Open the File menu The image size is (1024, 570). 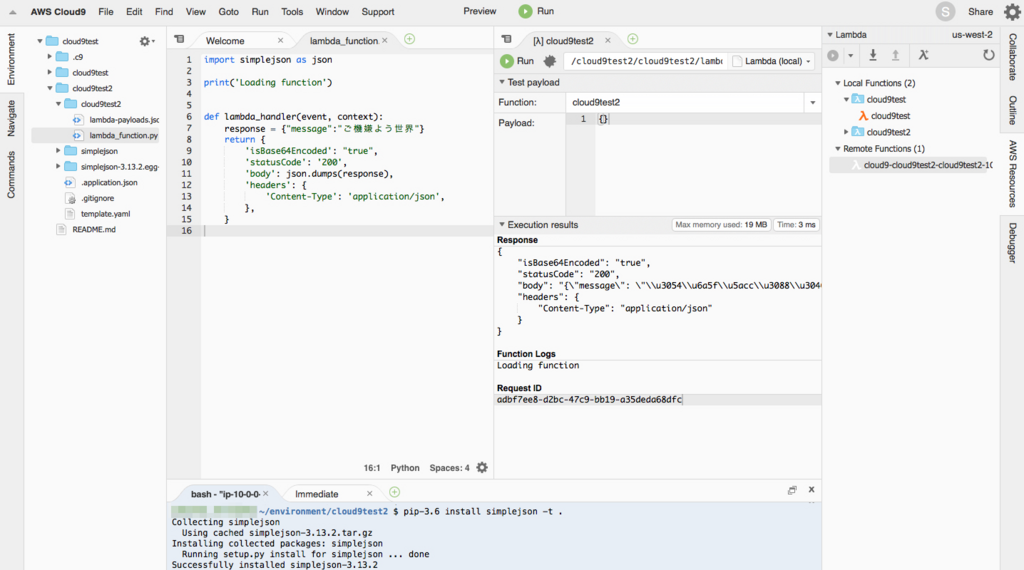coord(106,12)
